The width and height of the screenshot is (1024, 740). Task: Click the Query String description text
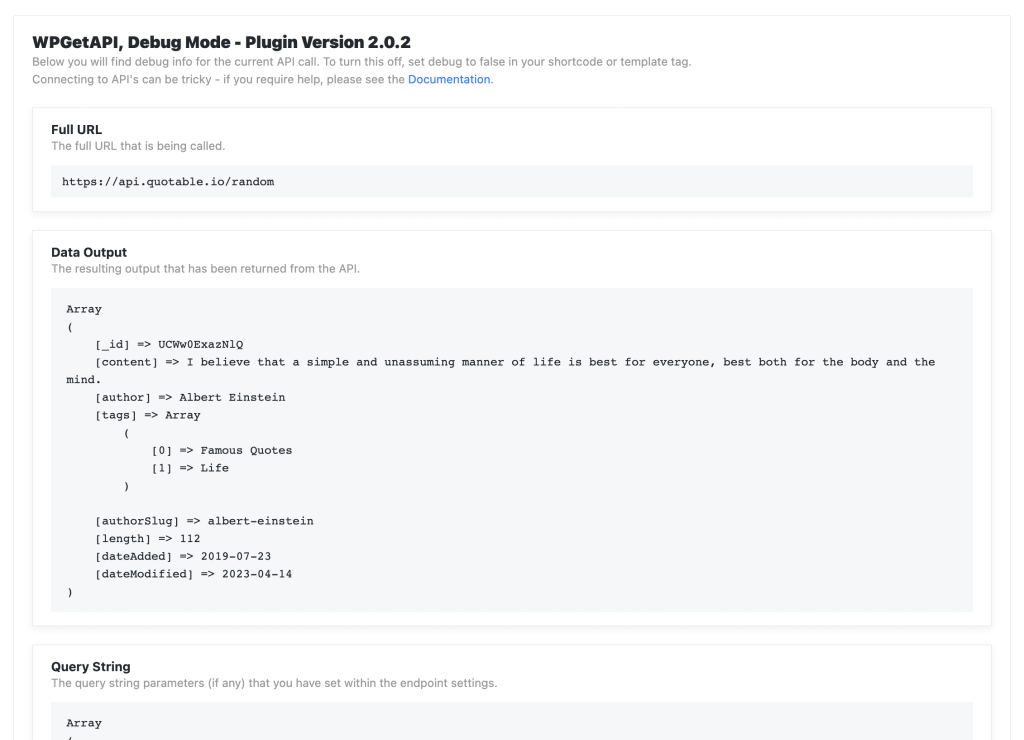273,683
